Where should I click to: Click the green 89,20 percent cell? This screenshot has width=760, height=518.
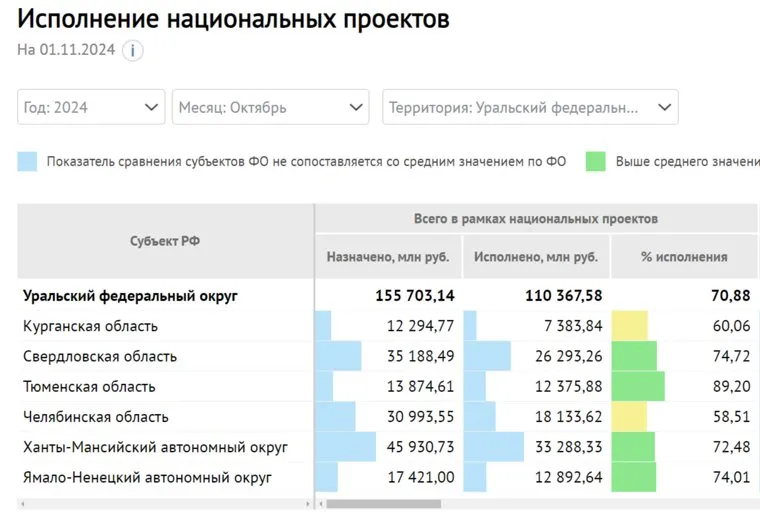684,387
